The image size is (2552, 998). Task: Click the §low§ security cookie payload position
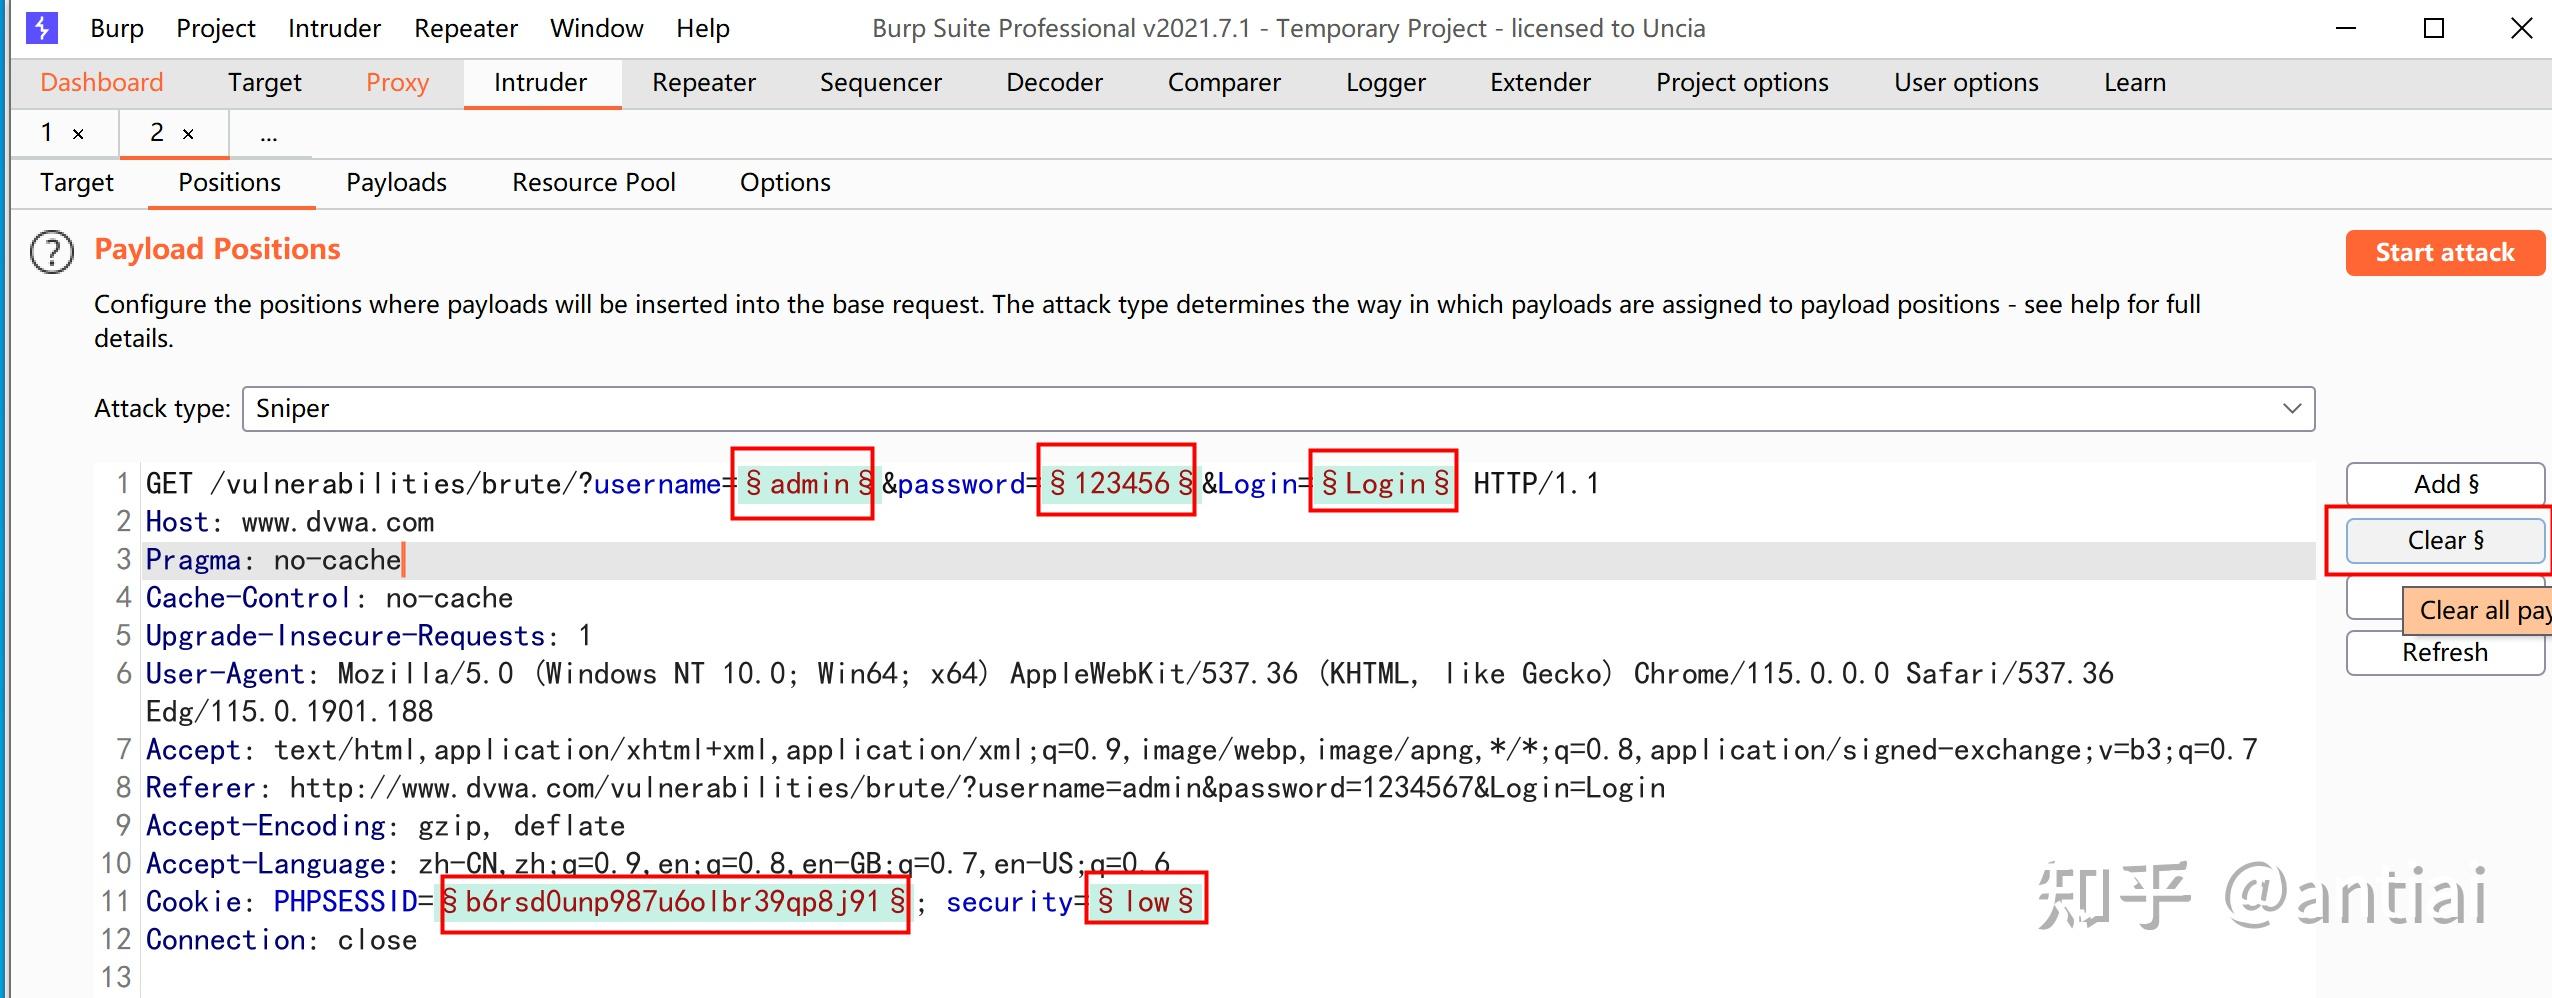click(x=1145, y=902)
